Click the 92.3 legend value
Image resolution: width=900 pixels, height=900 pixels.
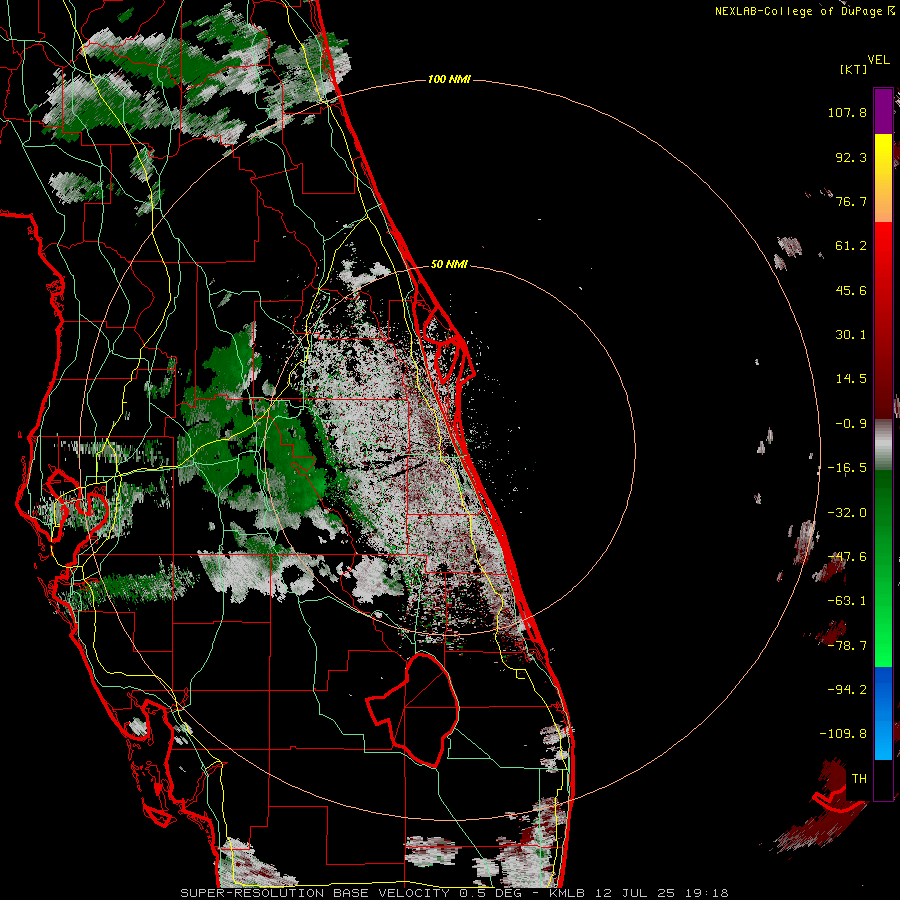click(851, 157)
